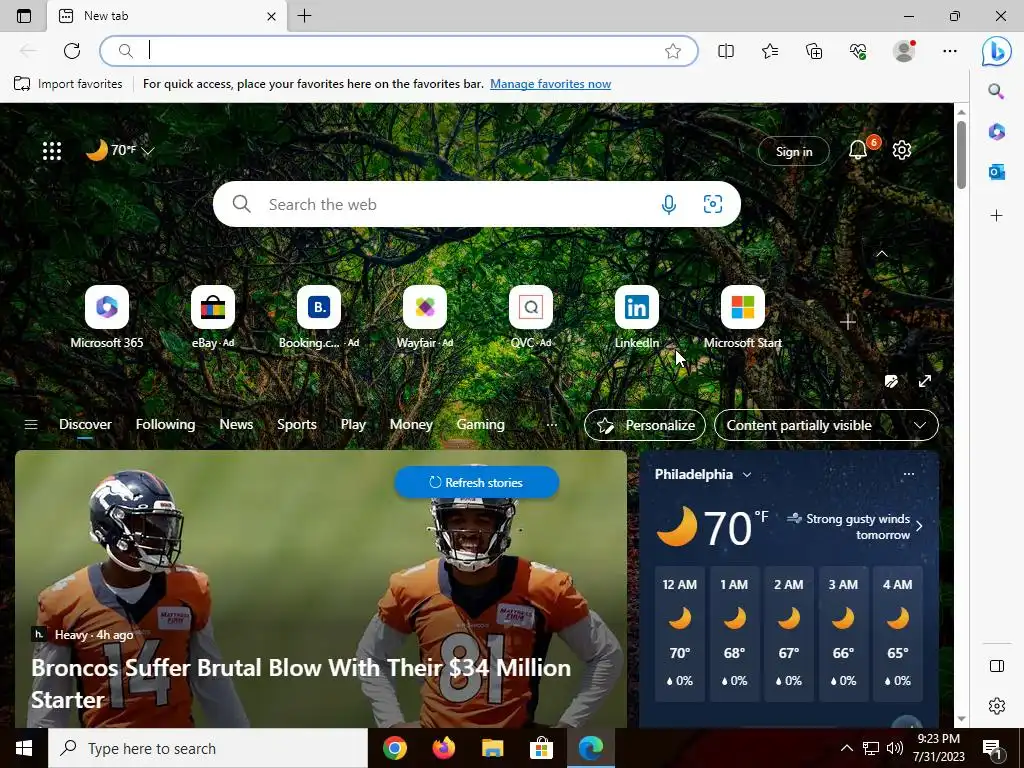Open split screen view icon
The height and width of the screenshot is (768, 1024).
pos(726,51)
